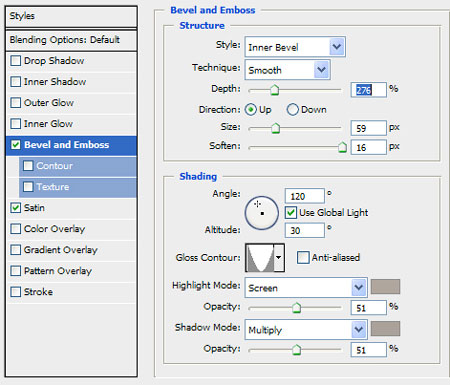Viewport: 450px width, 385px height.
Task: Open the Style dropdown showing Inner Bevel
Action: pos(295,47)
